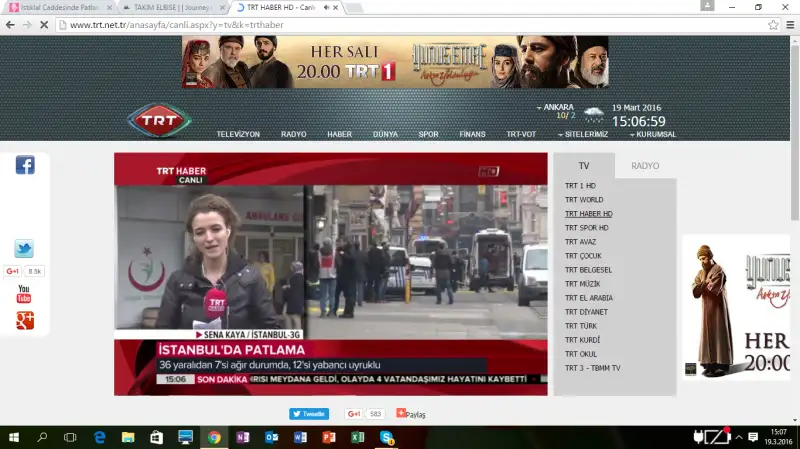This screenshot has height=449, width=800.
Task: Select TRT AVAZ channel
Action: (x=580, y=242)
